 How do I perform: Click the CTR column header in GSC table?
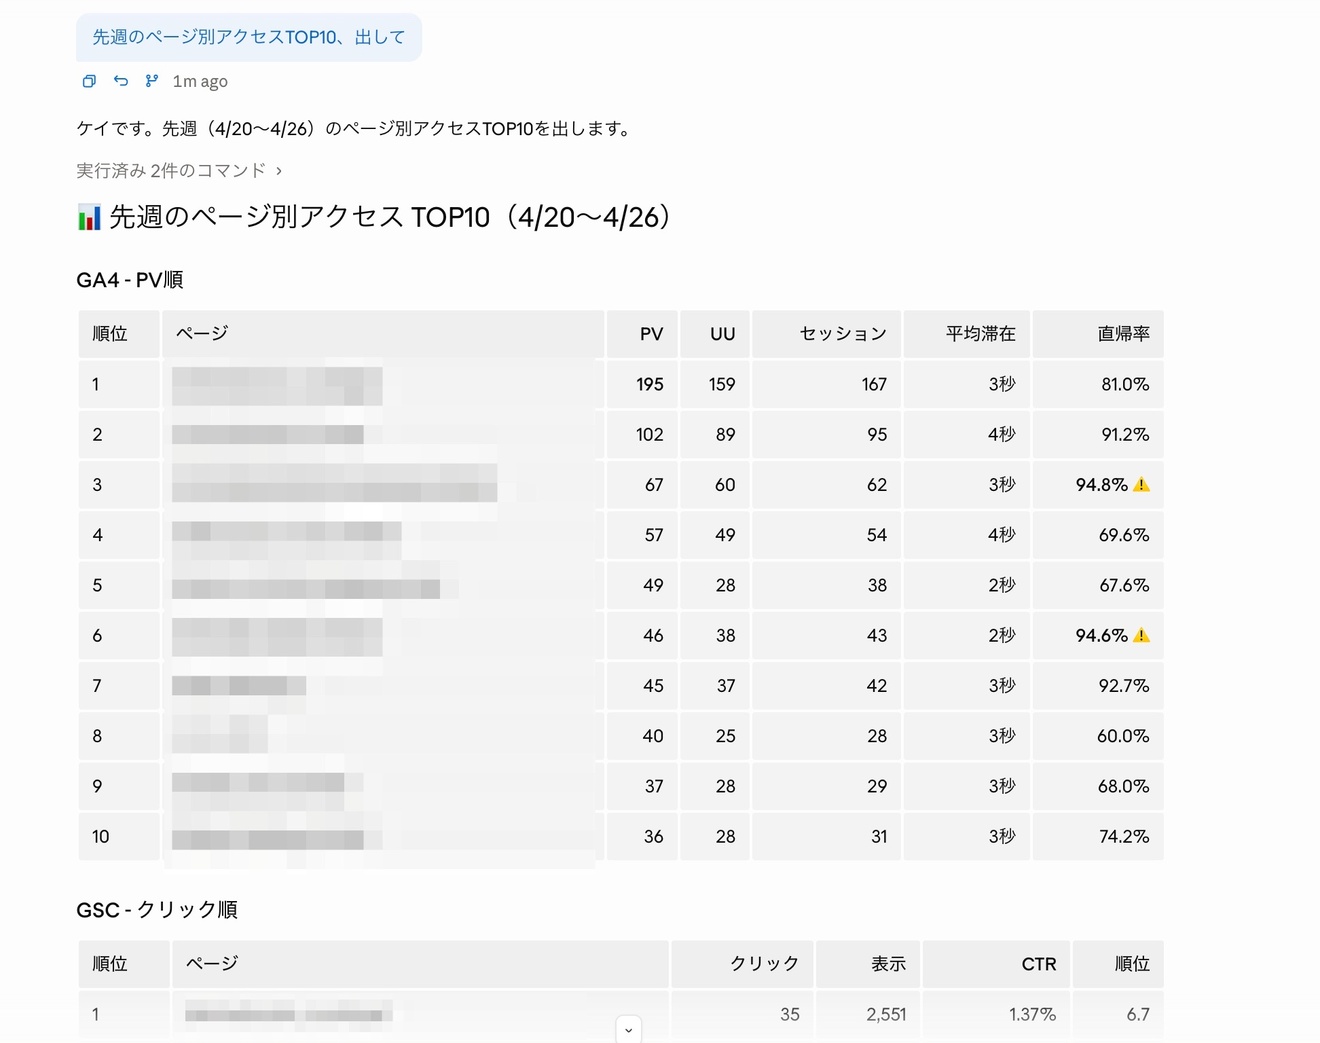tap(1038, 964)
